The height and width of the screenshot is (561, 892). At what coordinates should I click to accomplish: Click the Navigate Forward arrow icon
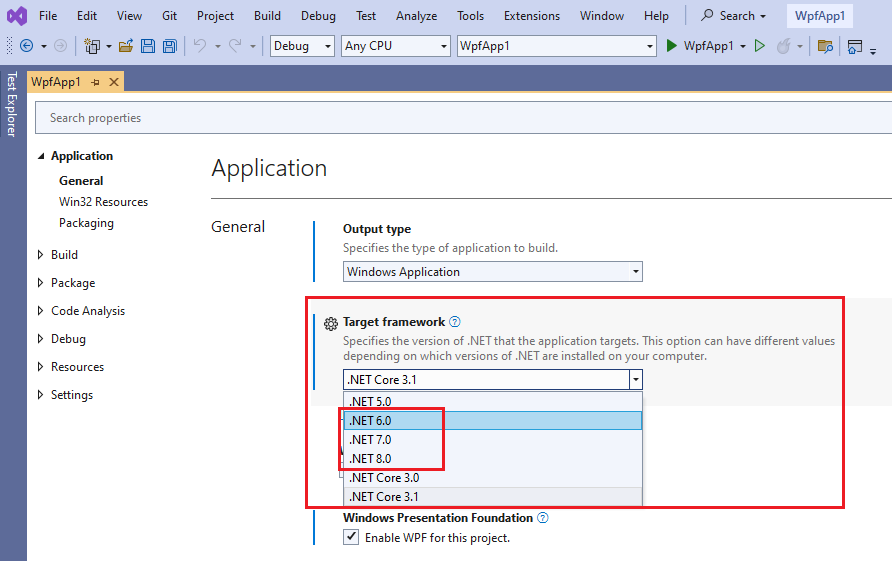click(x=60, y=46)
